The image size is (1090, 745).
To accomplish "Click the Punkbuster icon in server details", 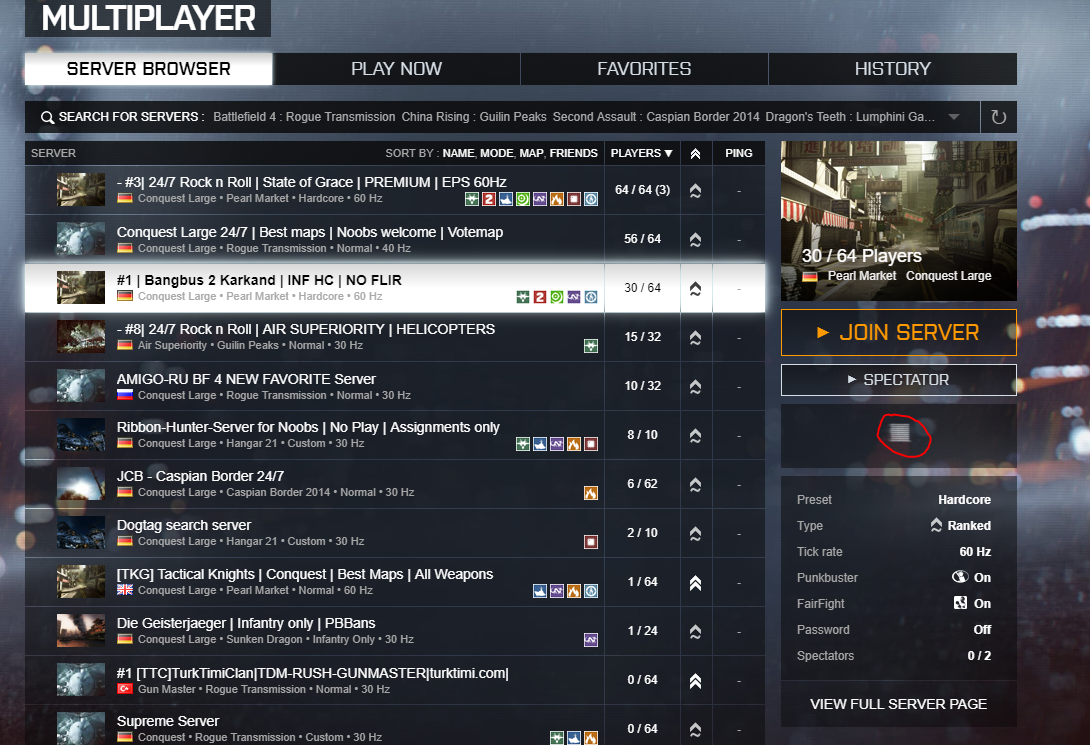I will pos(960,577).
